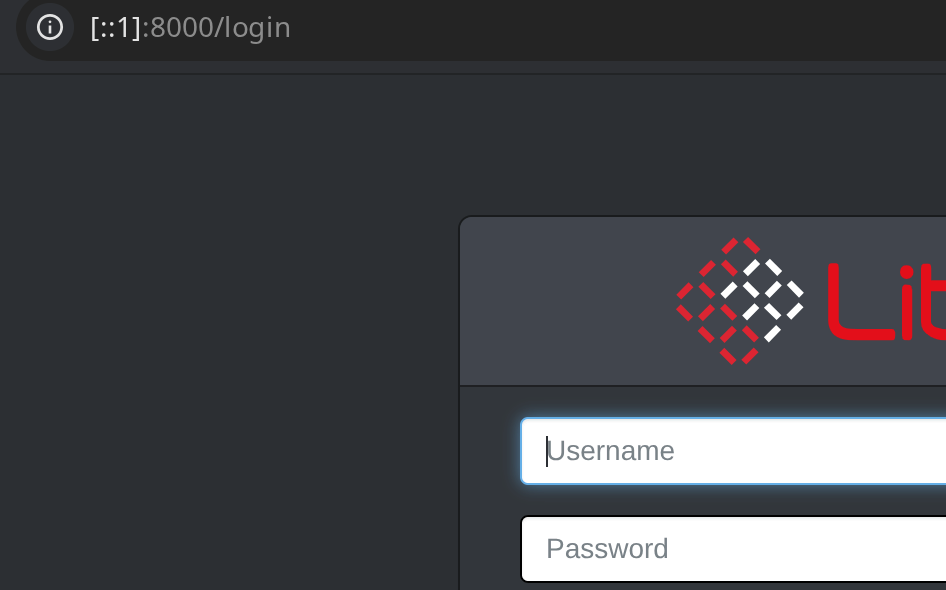Select the address bar URL text
The width and height of the screenshot is (946, 590).
(x=190, y=28)
